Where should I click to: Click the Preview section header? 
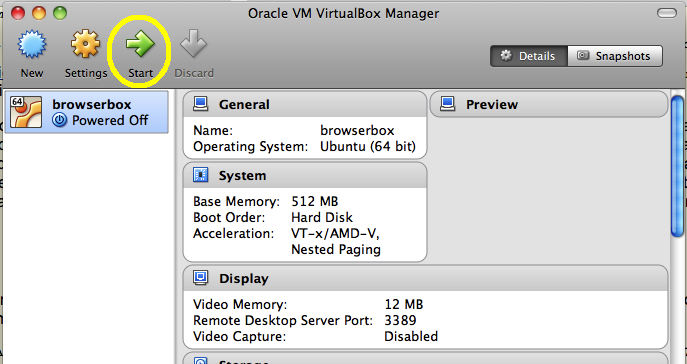pos(549,104)
